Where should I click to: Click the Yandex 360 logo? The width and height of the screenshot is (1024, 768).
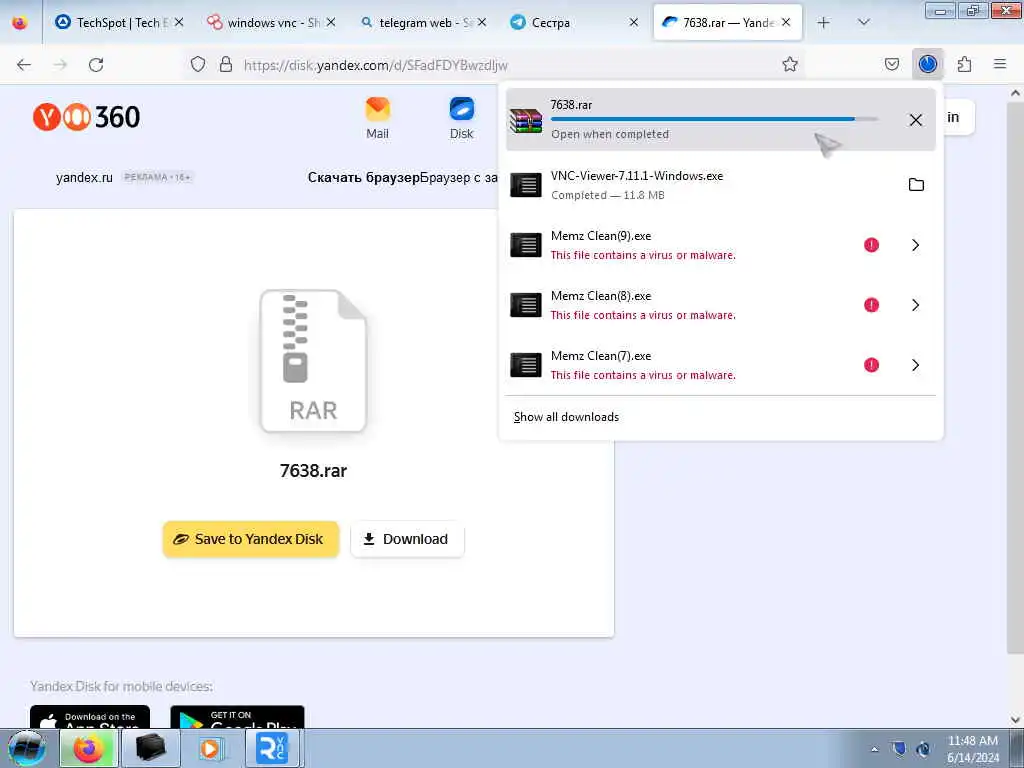pos(86,117)
